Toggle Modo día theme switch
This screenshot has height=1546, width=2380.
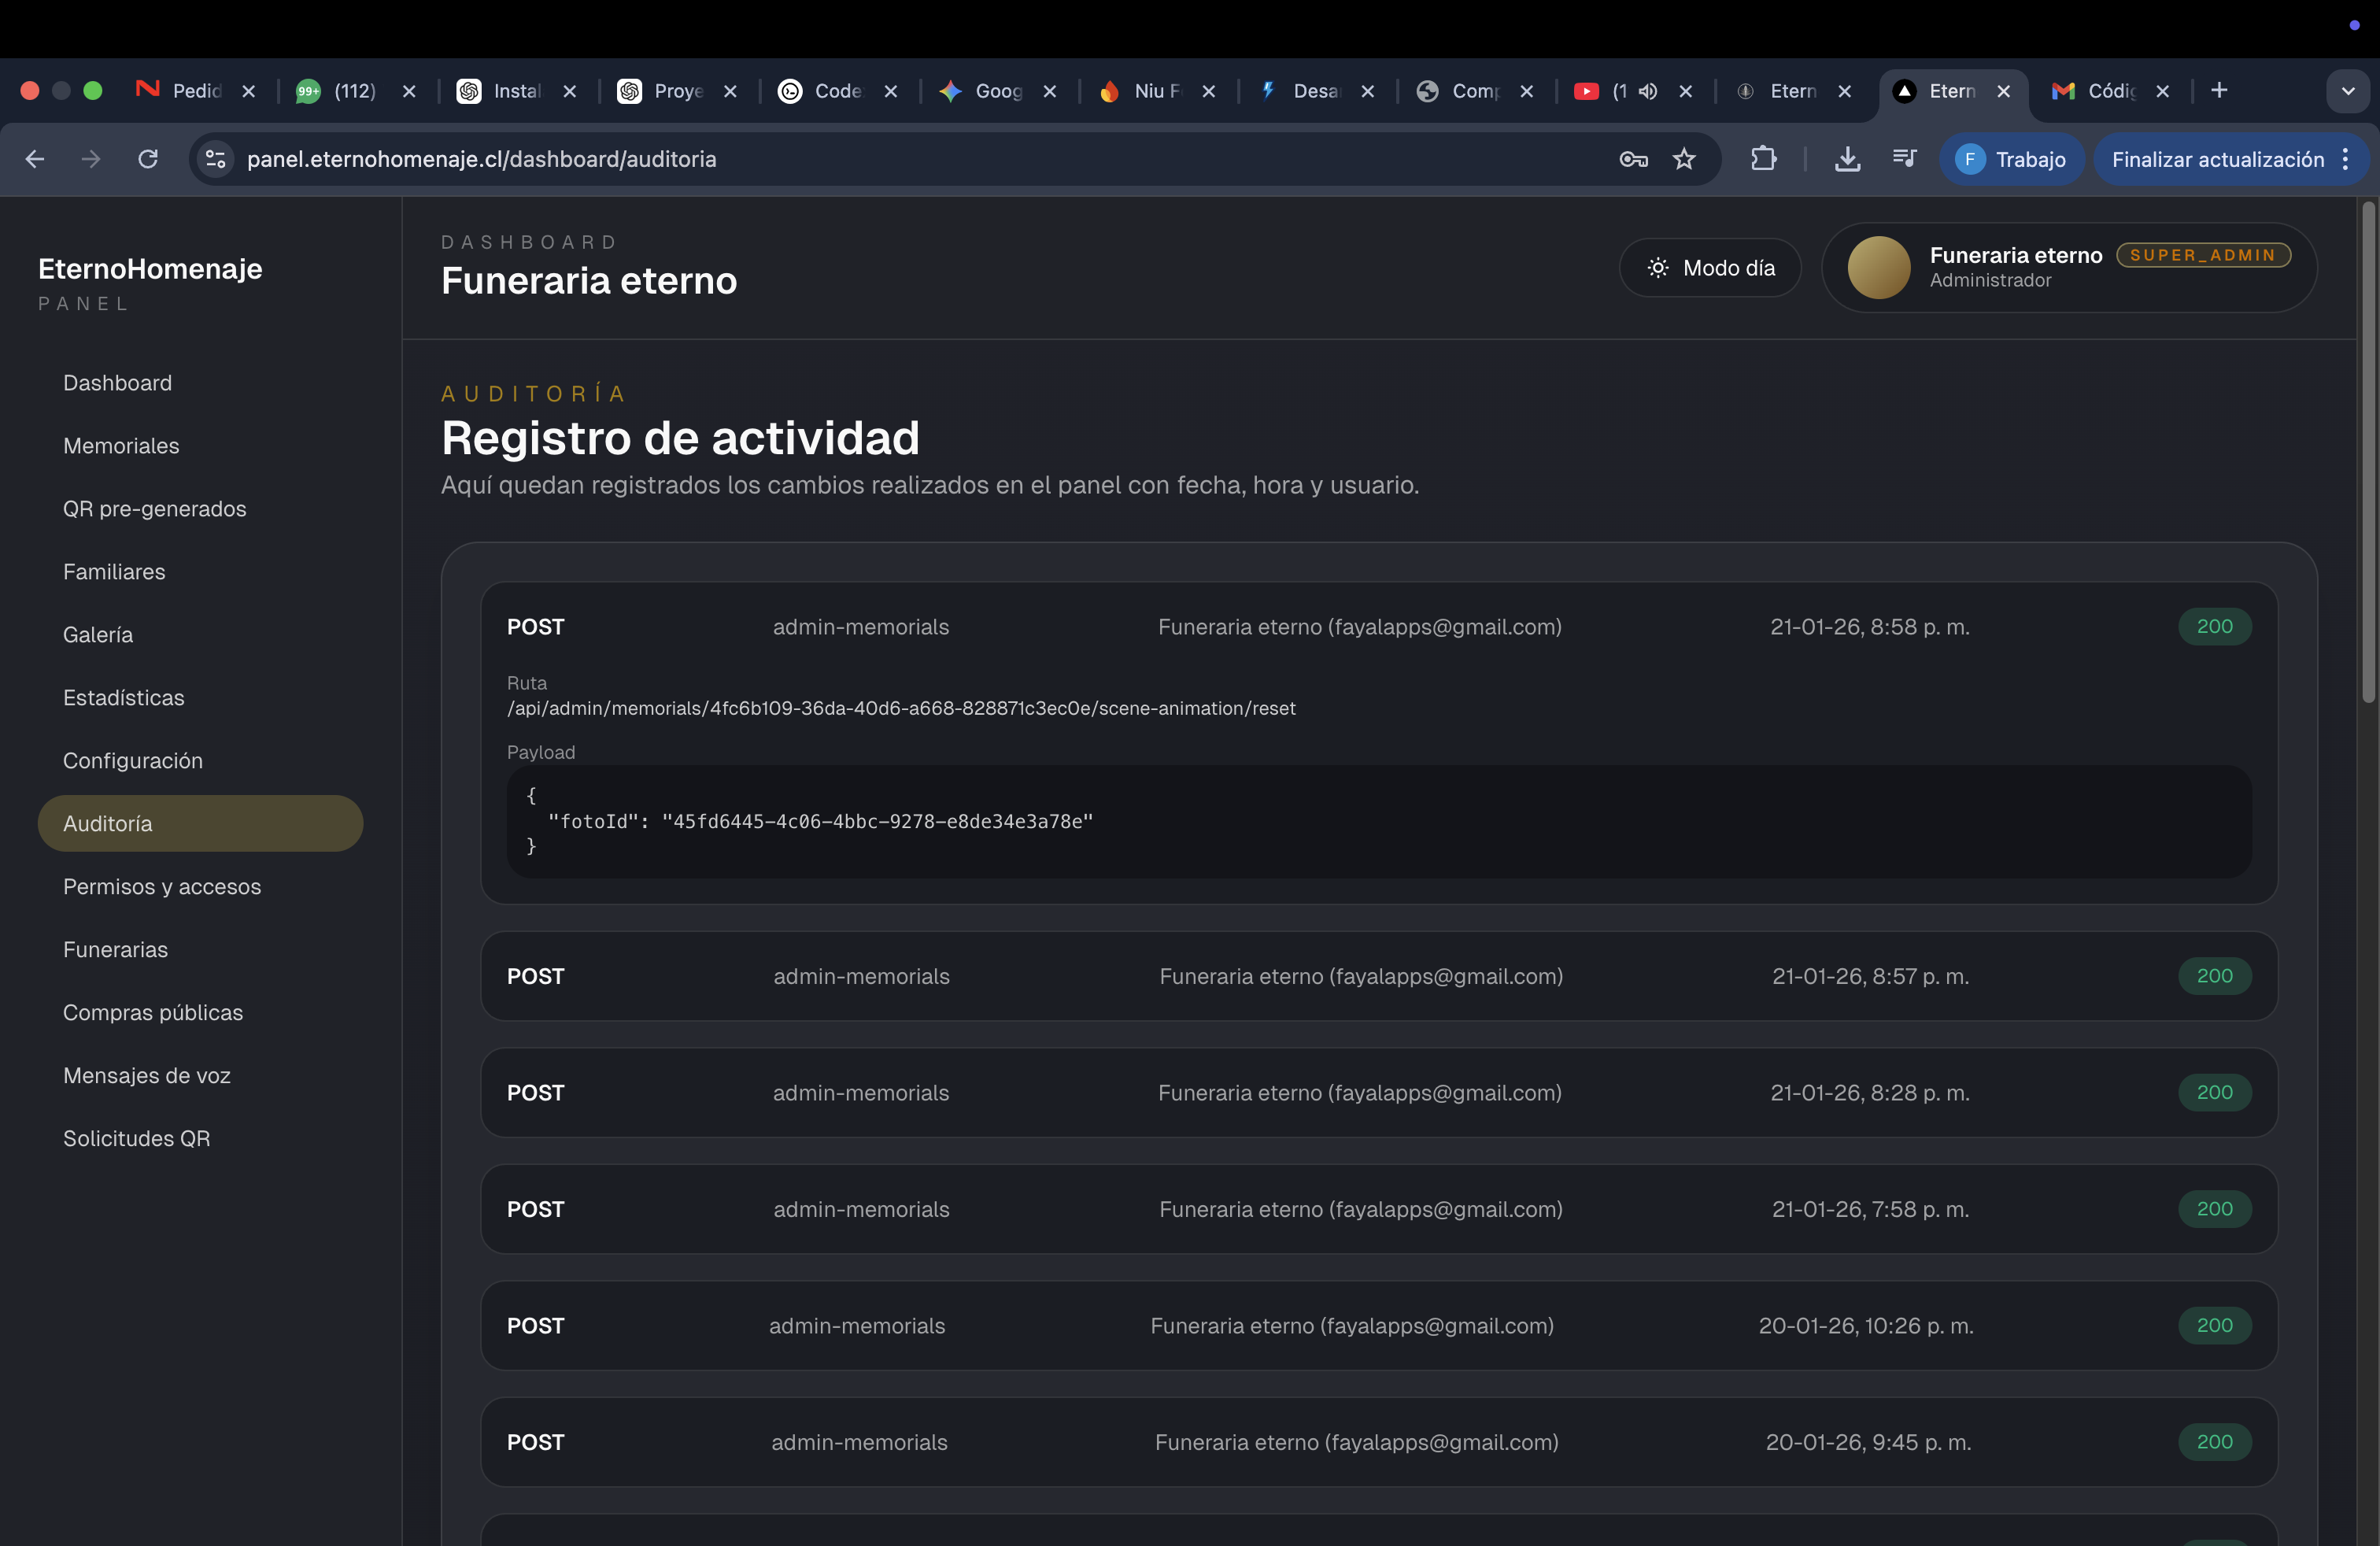[1710, 268]
